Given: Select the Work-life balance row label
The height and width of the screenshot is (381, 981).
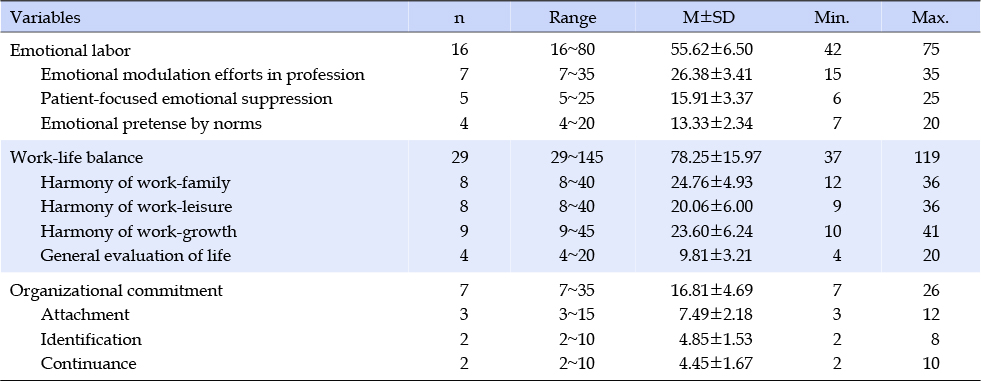Looking at the screenshot, I should [73, 158].
